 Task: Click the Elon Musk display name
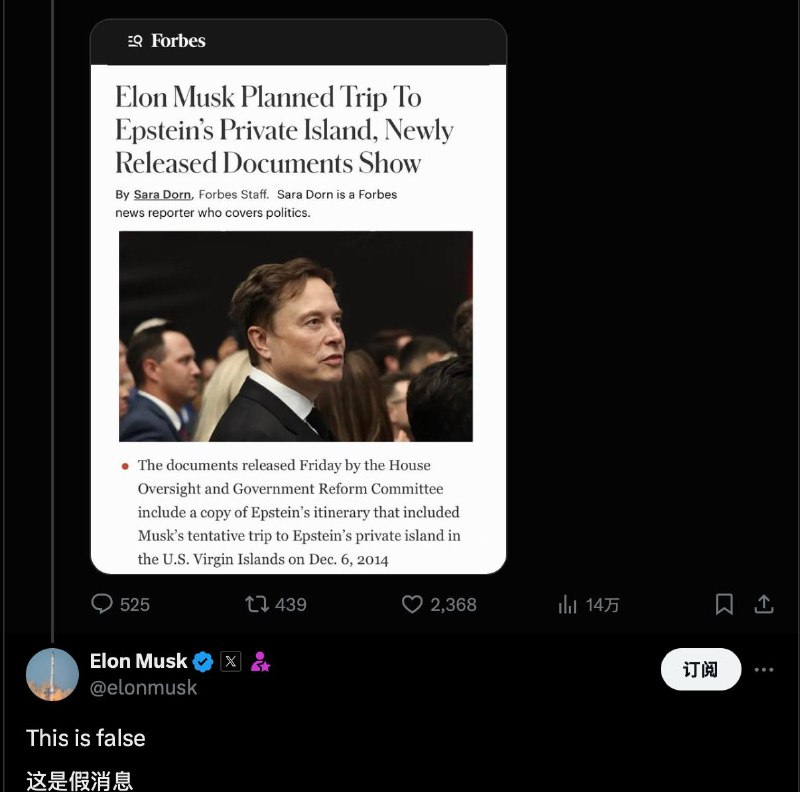click(138, 661)
